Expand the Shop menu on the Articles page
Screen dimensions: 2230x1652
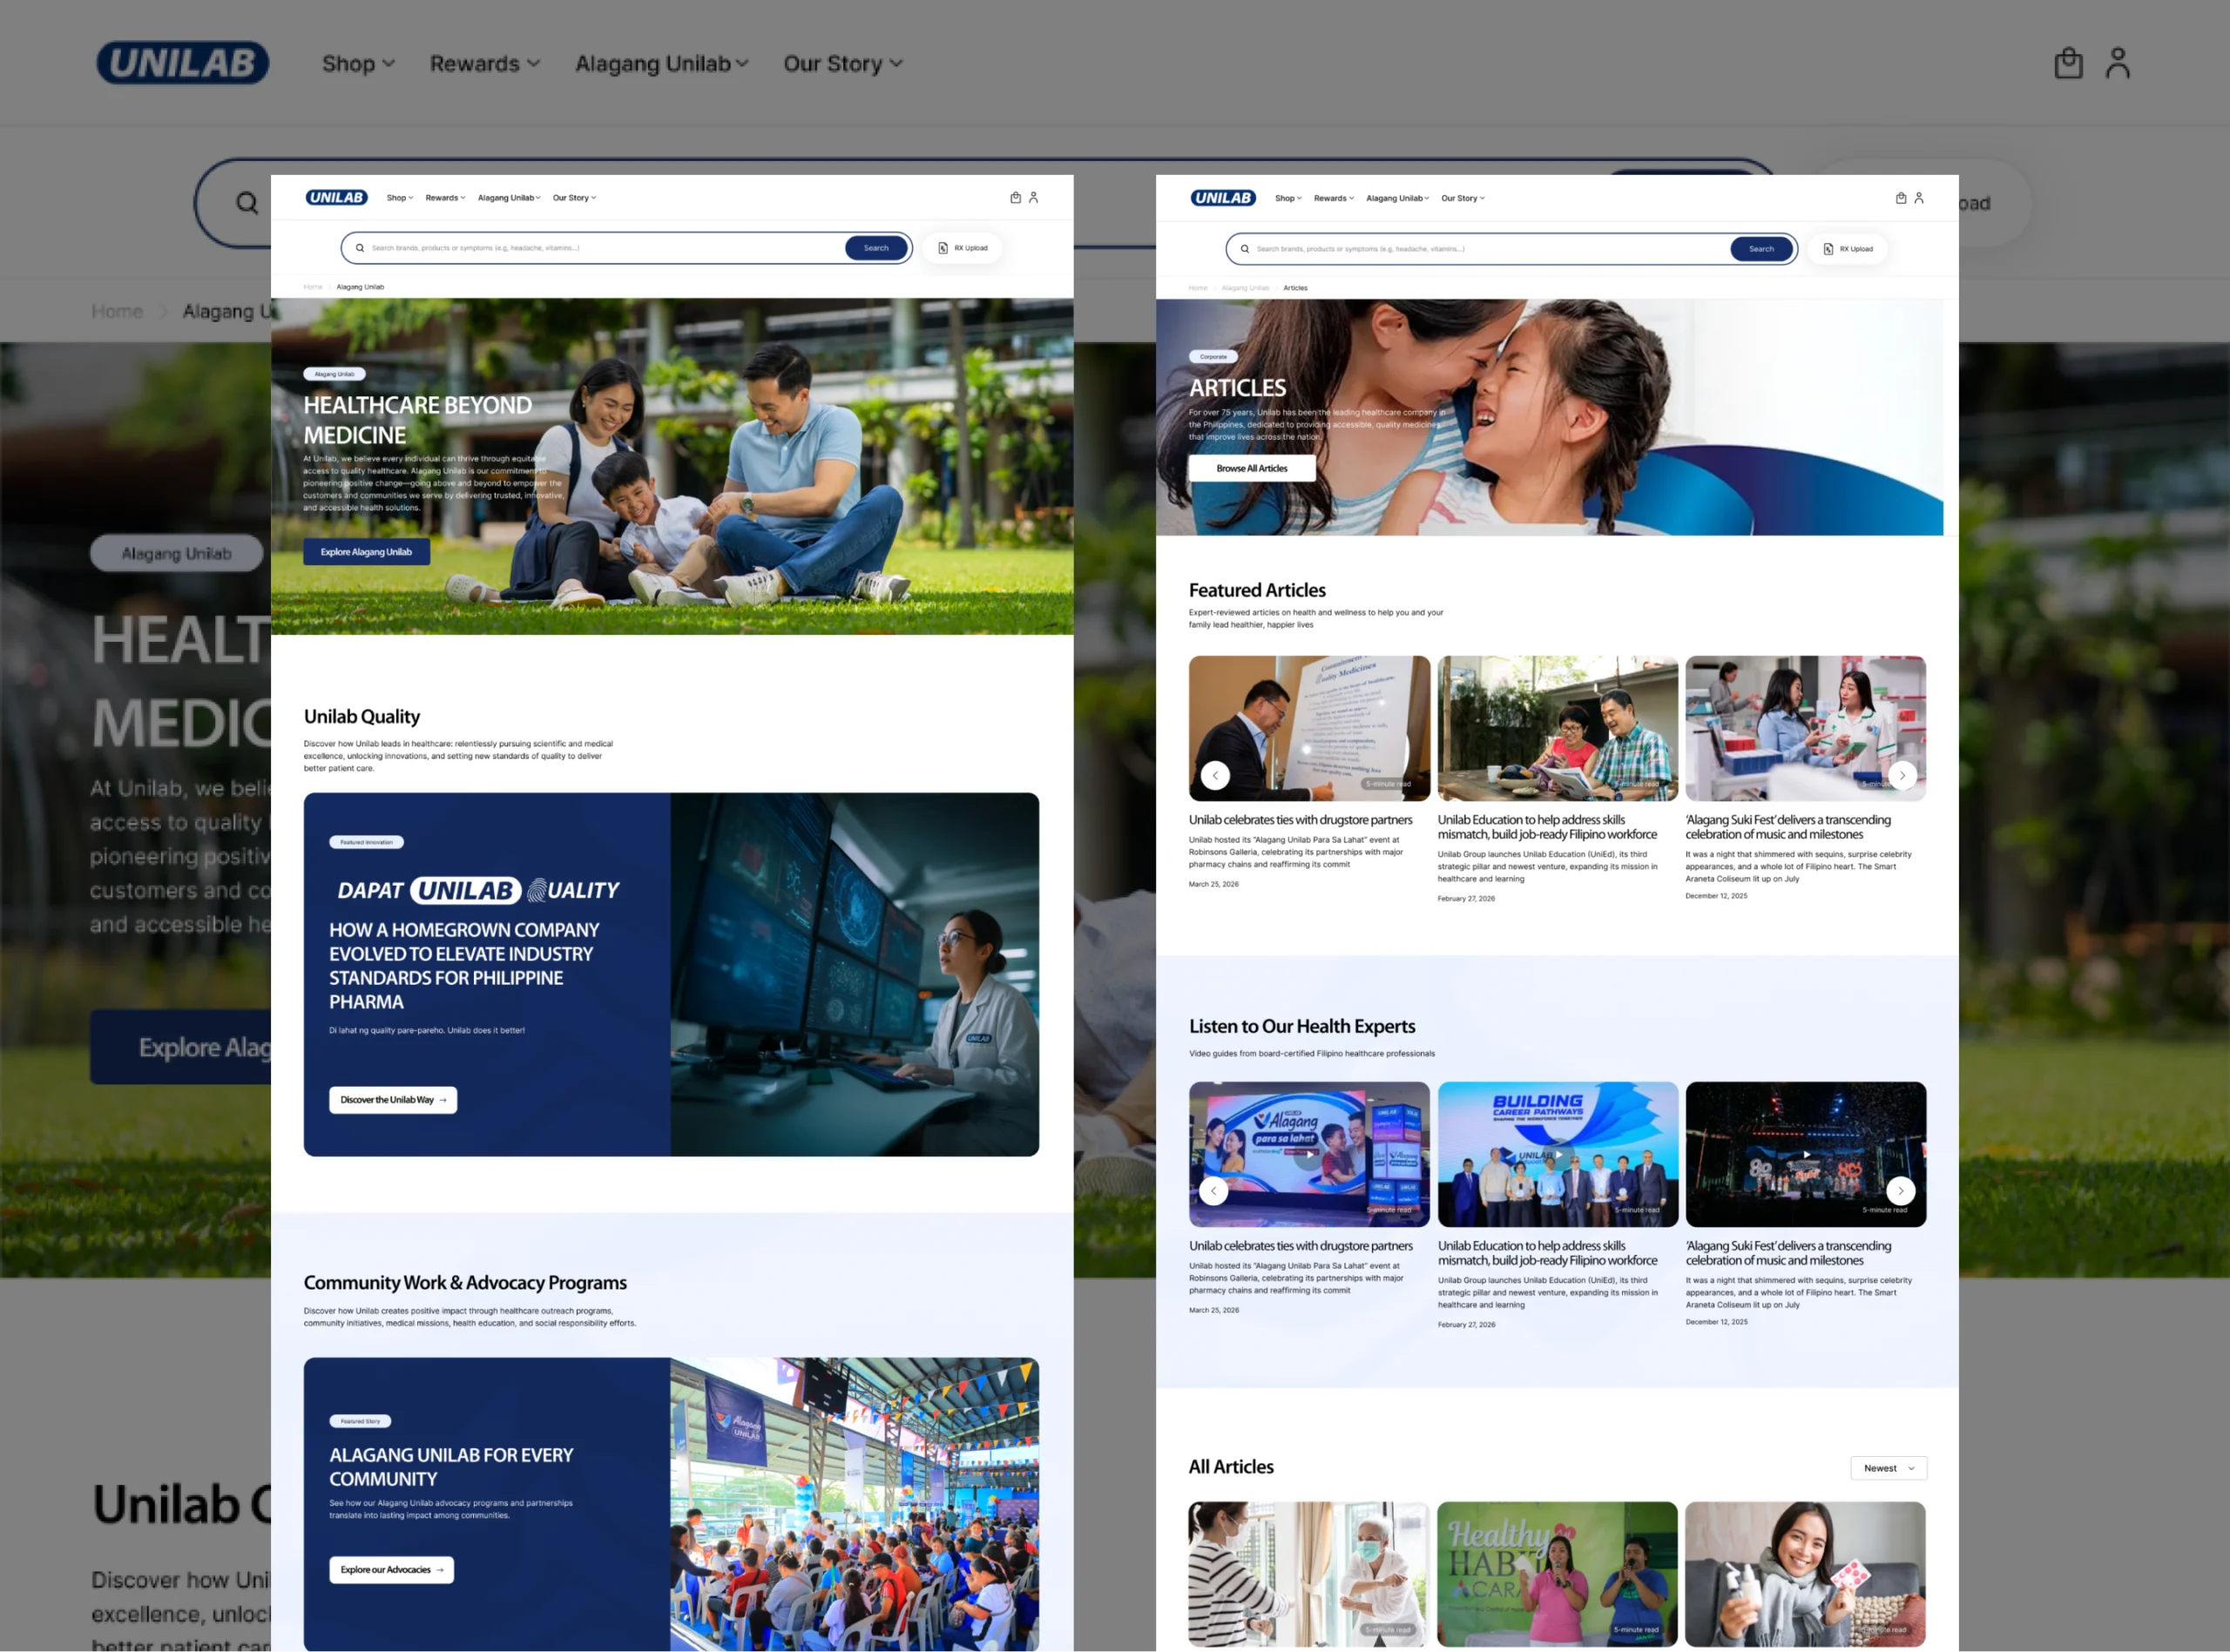(x=1288, y=198)
